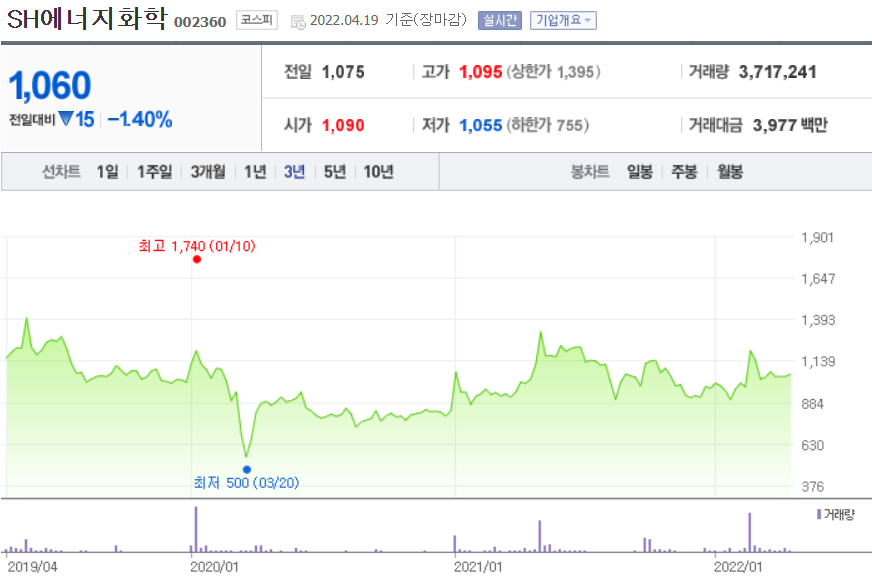Click the 상한가 1,395 text
Screen dimensions: 872x585
[553, 72]
